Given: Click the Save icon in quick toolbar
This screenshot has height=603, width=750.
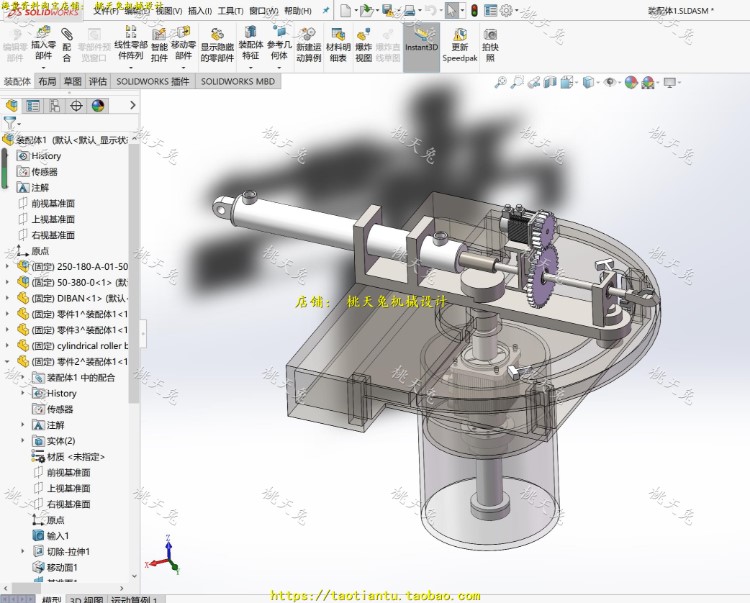Looking at the screenshot, I should point(387,10).
